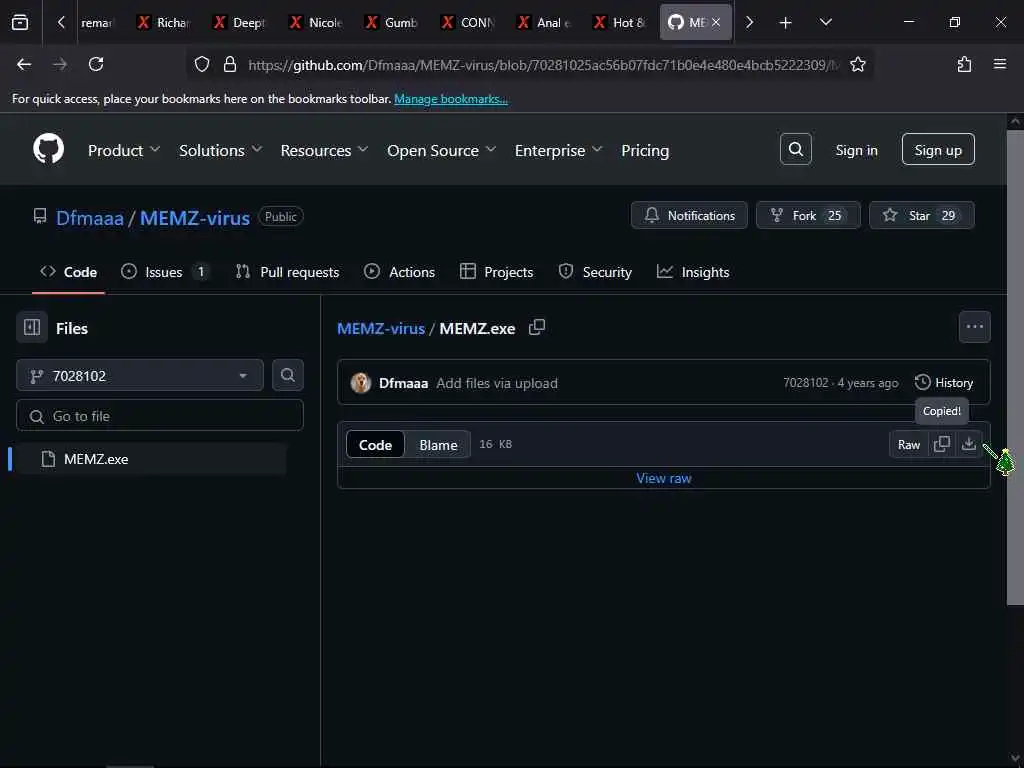This screenshot has height=768, width=1024.
Task: Open the Dfmaaa owner link
Action: 89,217
